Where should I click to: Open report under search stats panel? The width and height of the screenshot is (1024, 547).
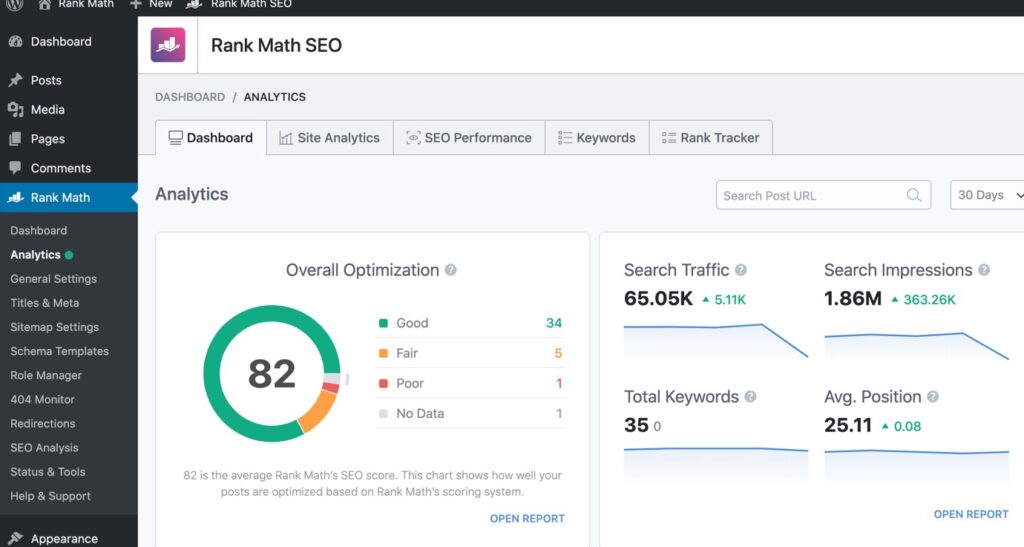pyautogui.click(x=971, y=514)
